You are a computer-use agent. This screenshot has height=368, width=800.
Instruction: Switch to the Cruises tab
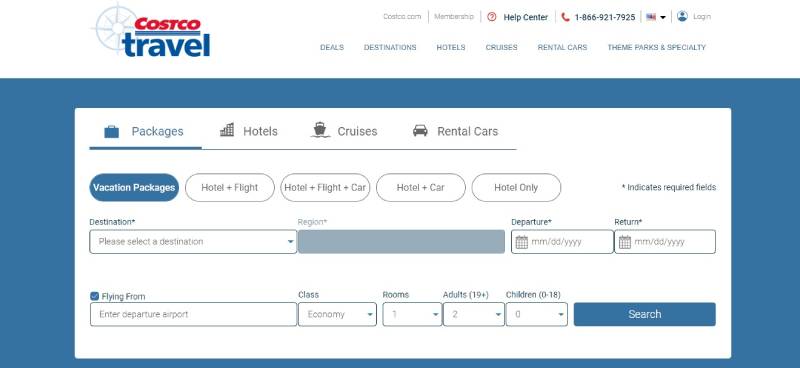(344, 131)
